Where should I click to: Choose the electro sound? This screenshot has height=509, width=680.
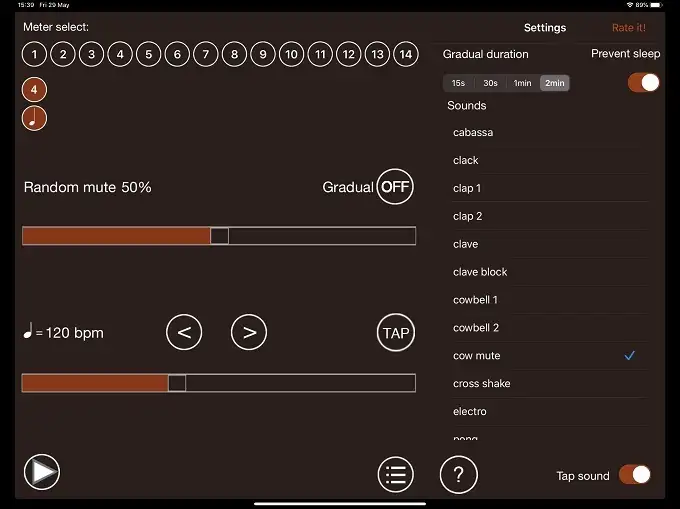548,411
